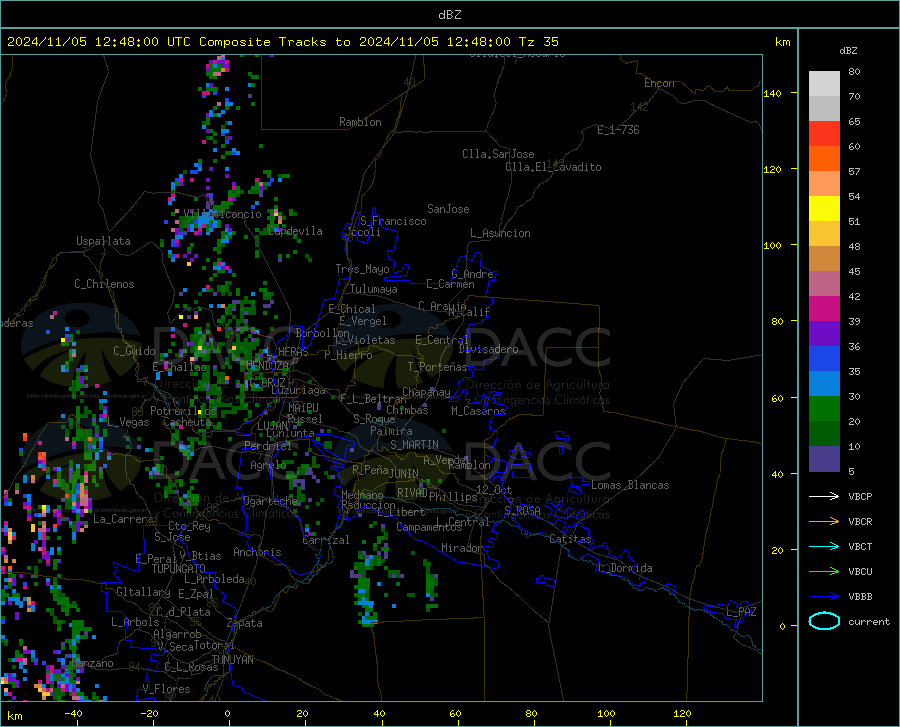The width and height of the screenshot is (900, 727).
Task: Pick the red 60–65 dBZ color band
Action: click(x=824, y=134)
